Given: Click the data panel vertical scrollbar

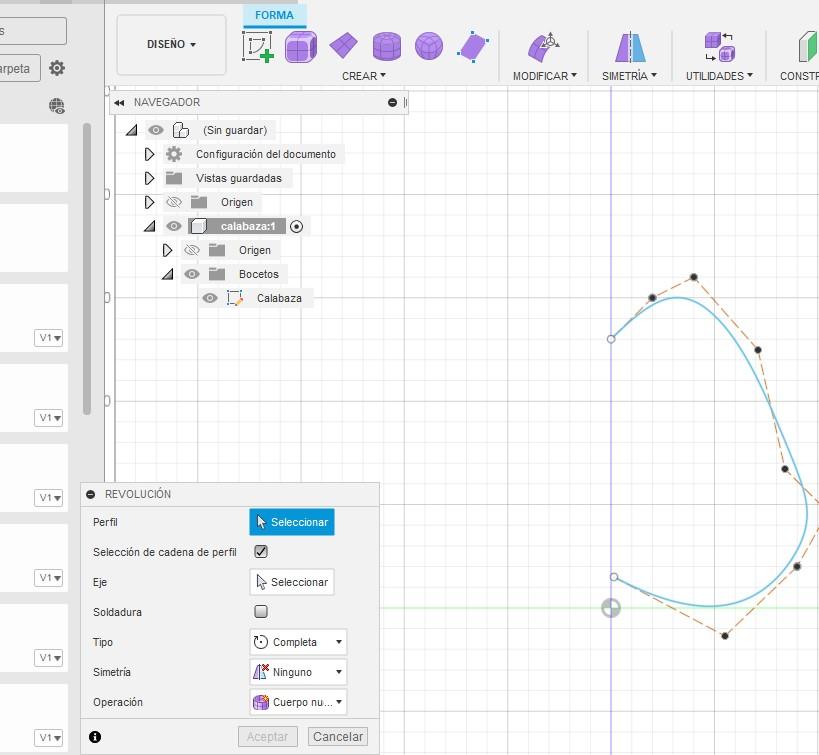Looking at the screenshot, I should [87, 269].
